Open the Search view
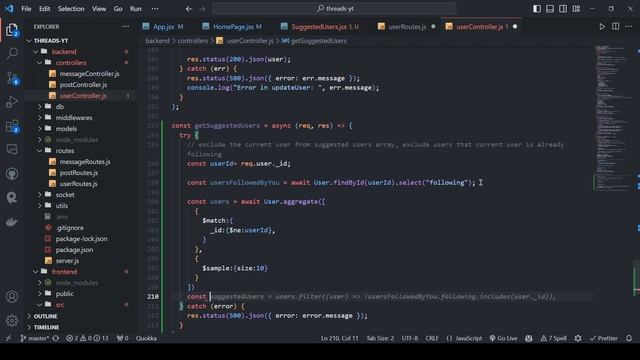This screenshot has width=640, height=360. [12, 53]
